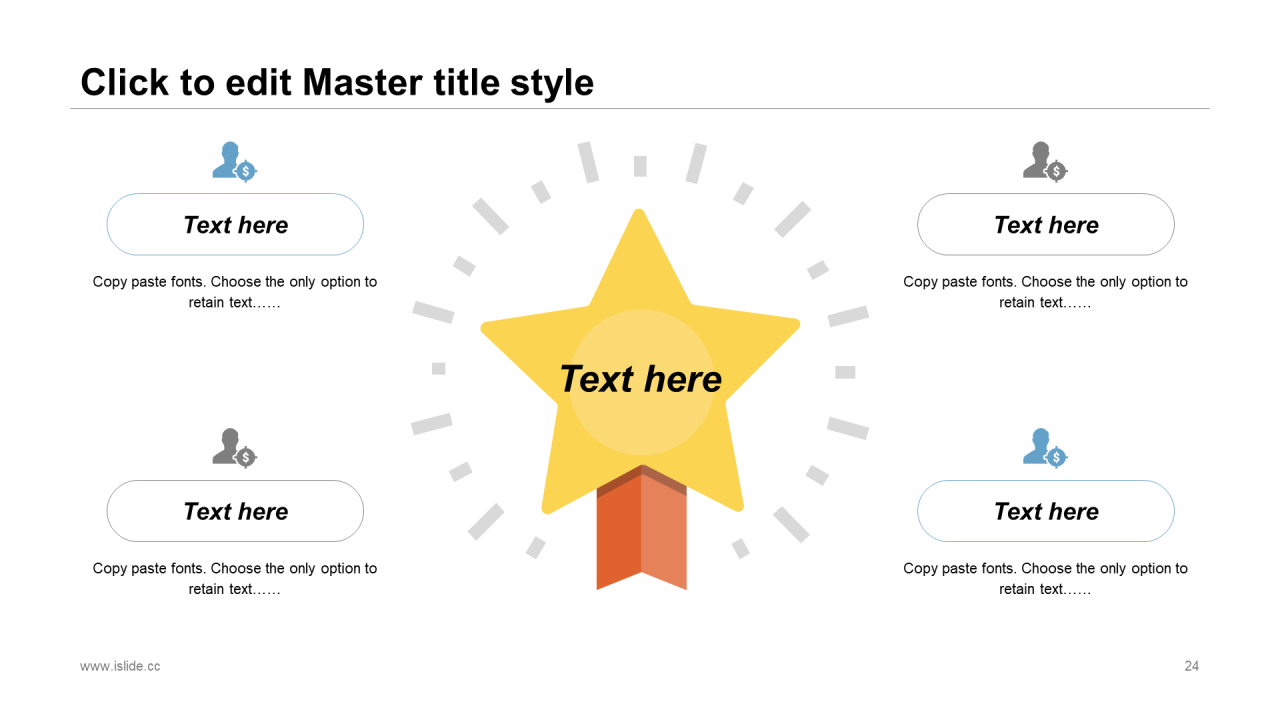Click the 'Click to edit Master title style' heading

coord(337,82)
